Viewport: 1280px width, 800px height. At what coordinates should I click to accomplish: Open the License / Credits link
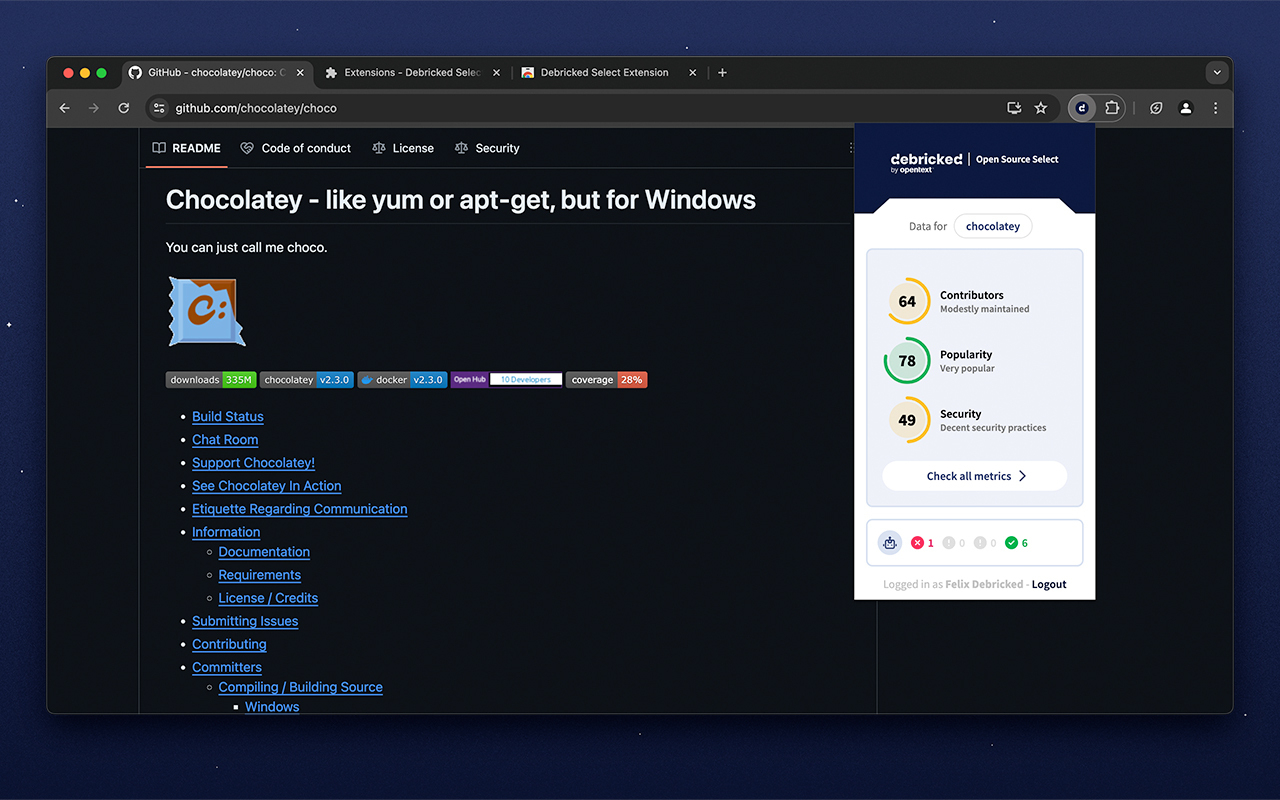pos(268,598)
